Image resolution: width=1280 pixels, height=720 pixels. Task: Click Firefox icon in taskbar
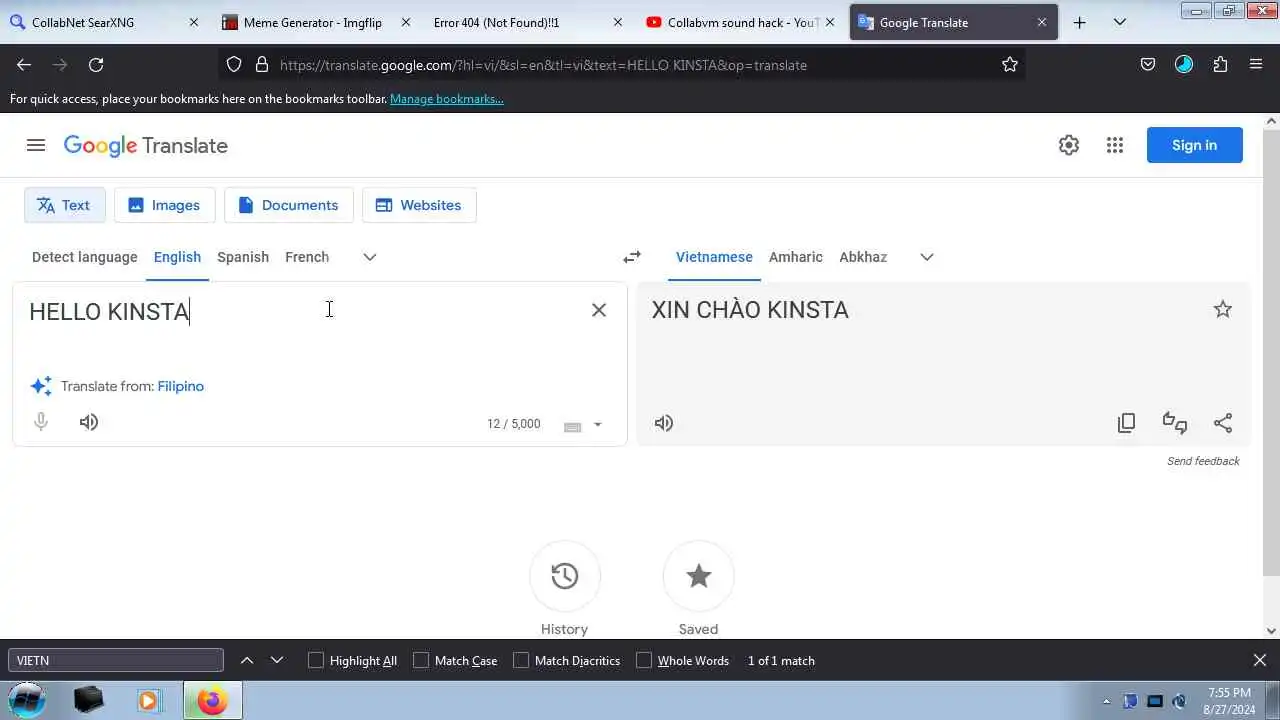pyautogui.click(x=212, y=701)
